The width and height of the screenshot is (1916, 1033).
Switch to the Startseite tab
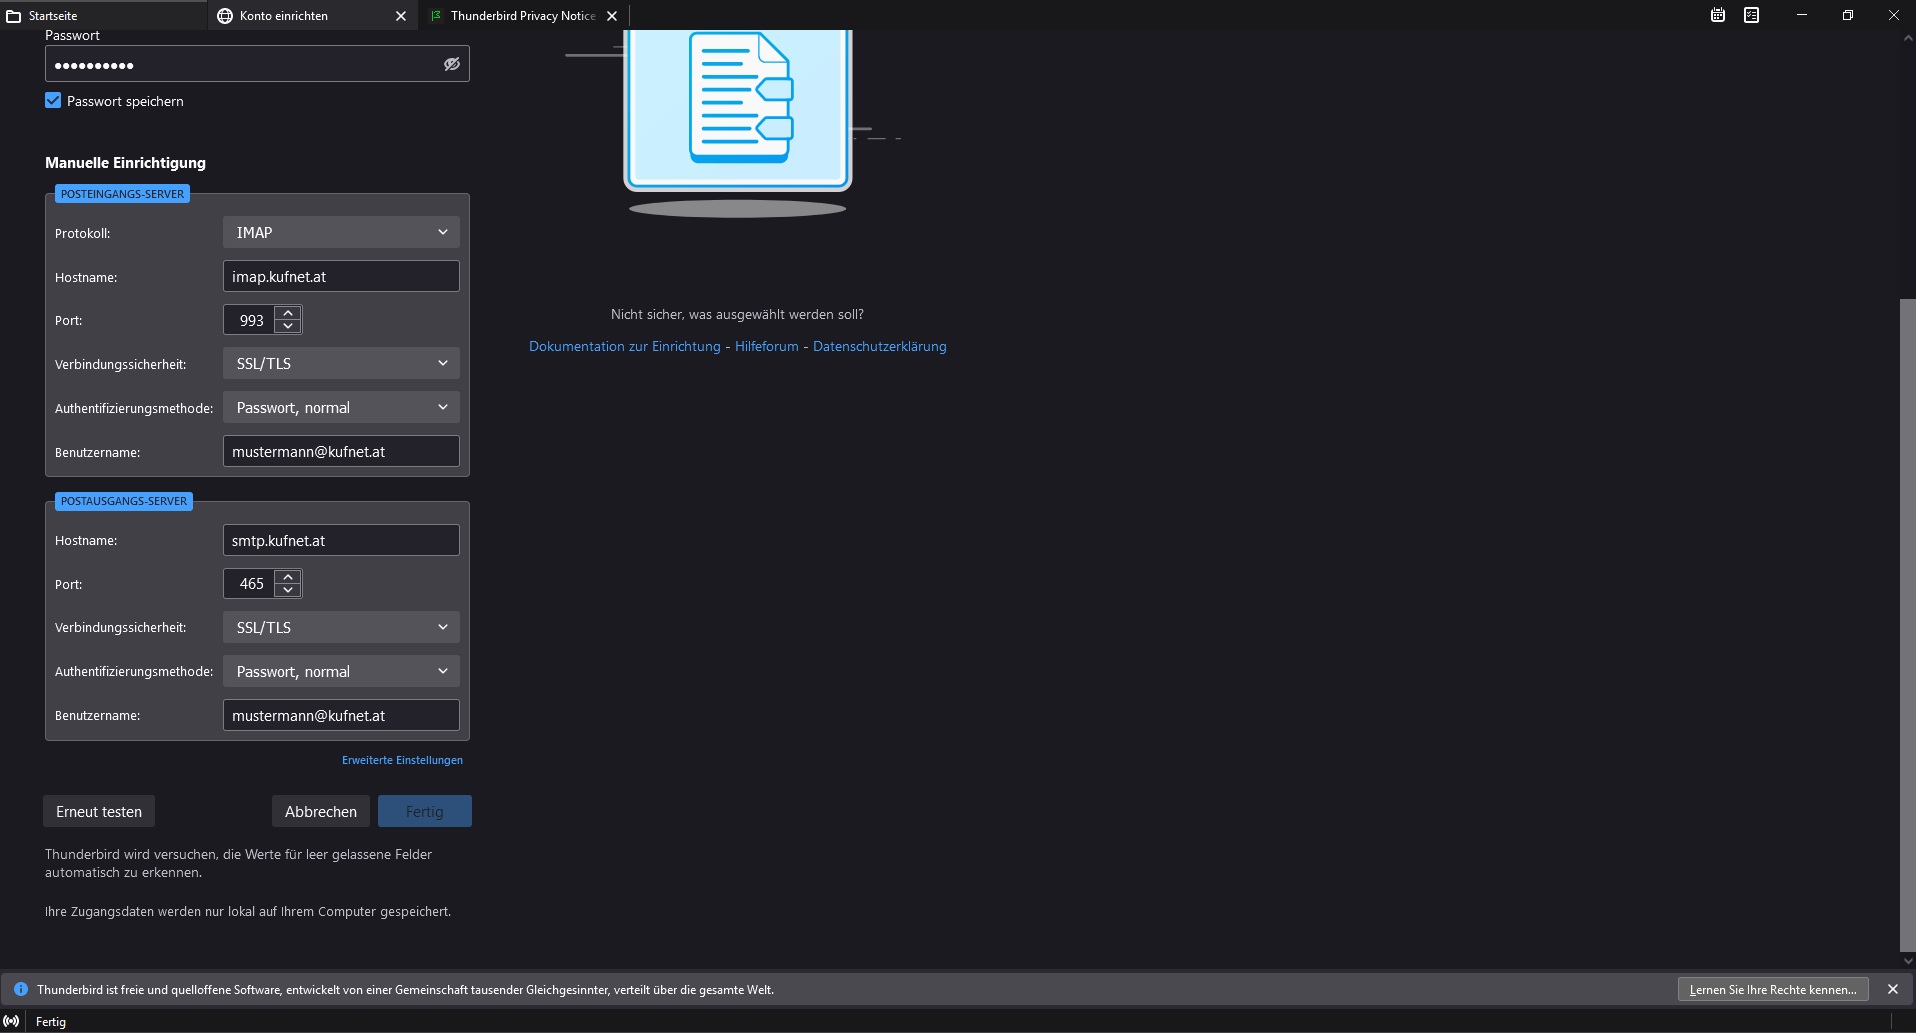[100, 16]
